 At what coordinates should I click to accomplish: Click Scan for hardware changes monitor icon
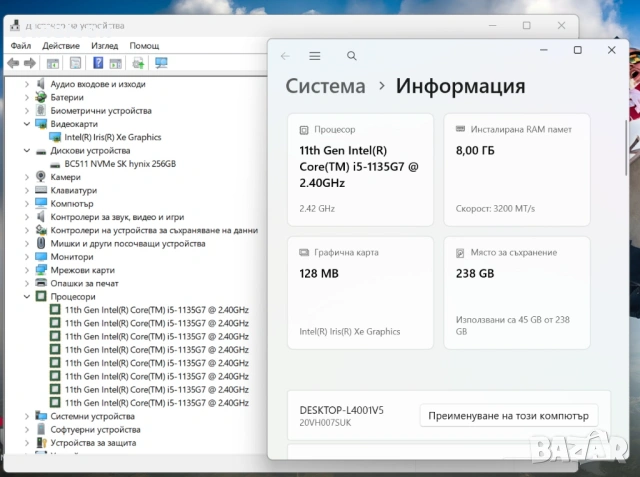[x=161, y=63]
